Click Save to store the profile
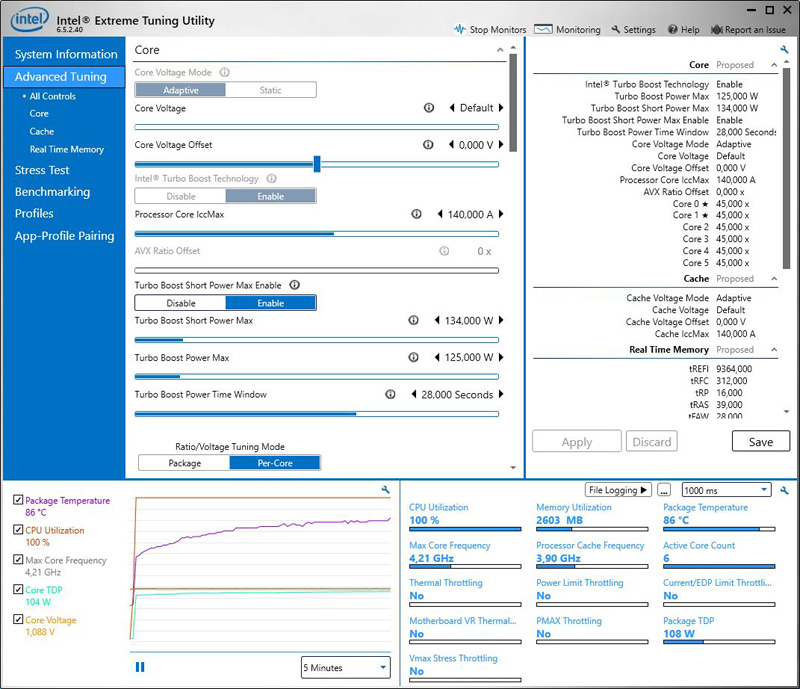800x689 pixels. click(x=761, y=441)
